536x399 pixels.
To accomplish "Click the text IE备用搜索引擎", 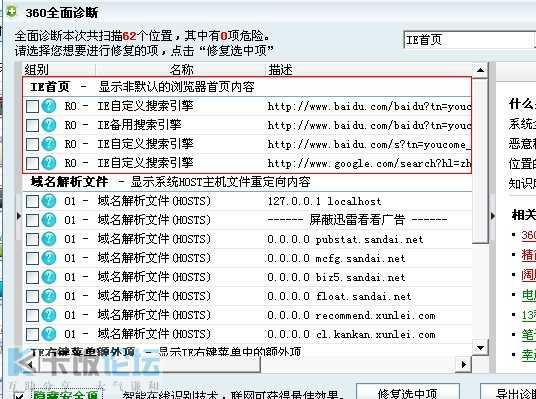I will click(x=139, y=125).
